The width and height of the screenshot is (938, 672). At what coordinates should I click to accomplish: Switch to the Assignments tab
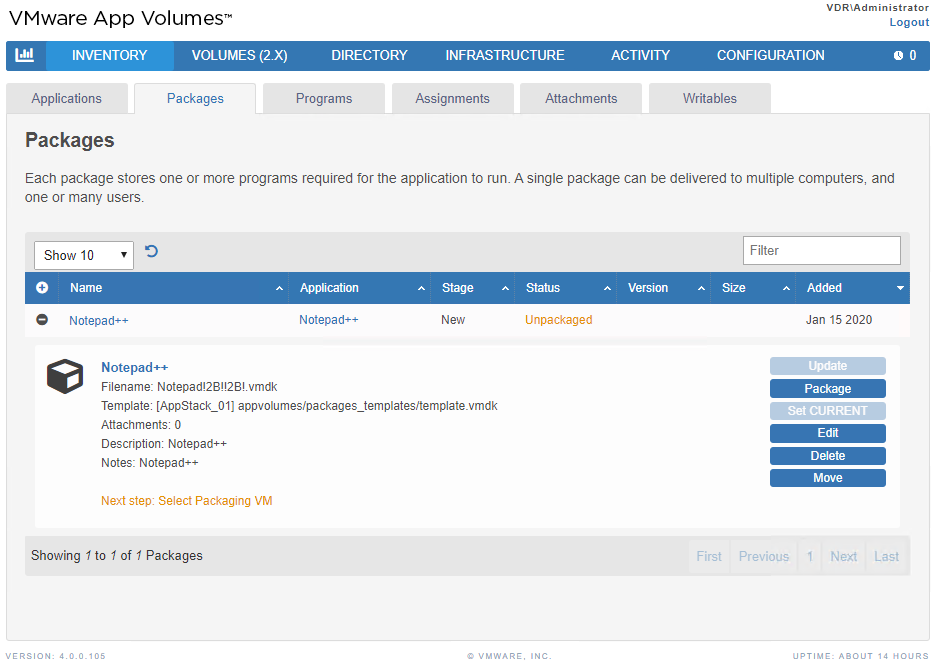point(452,99)
